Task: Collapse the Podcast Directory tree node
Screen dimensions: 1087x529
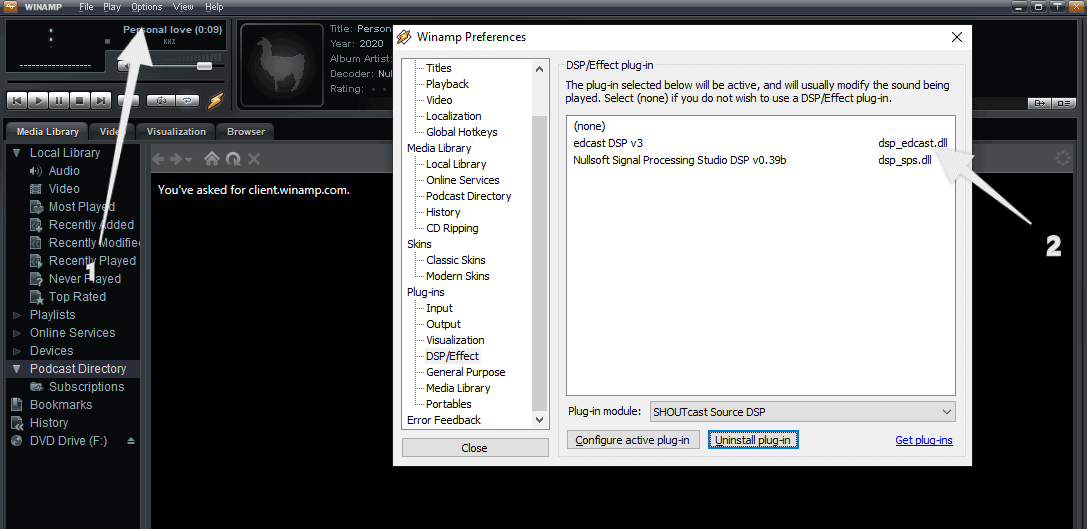Action: pos(17,369)
